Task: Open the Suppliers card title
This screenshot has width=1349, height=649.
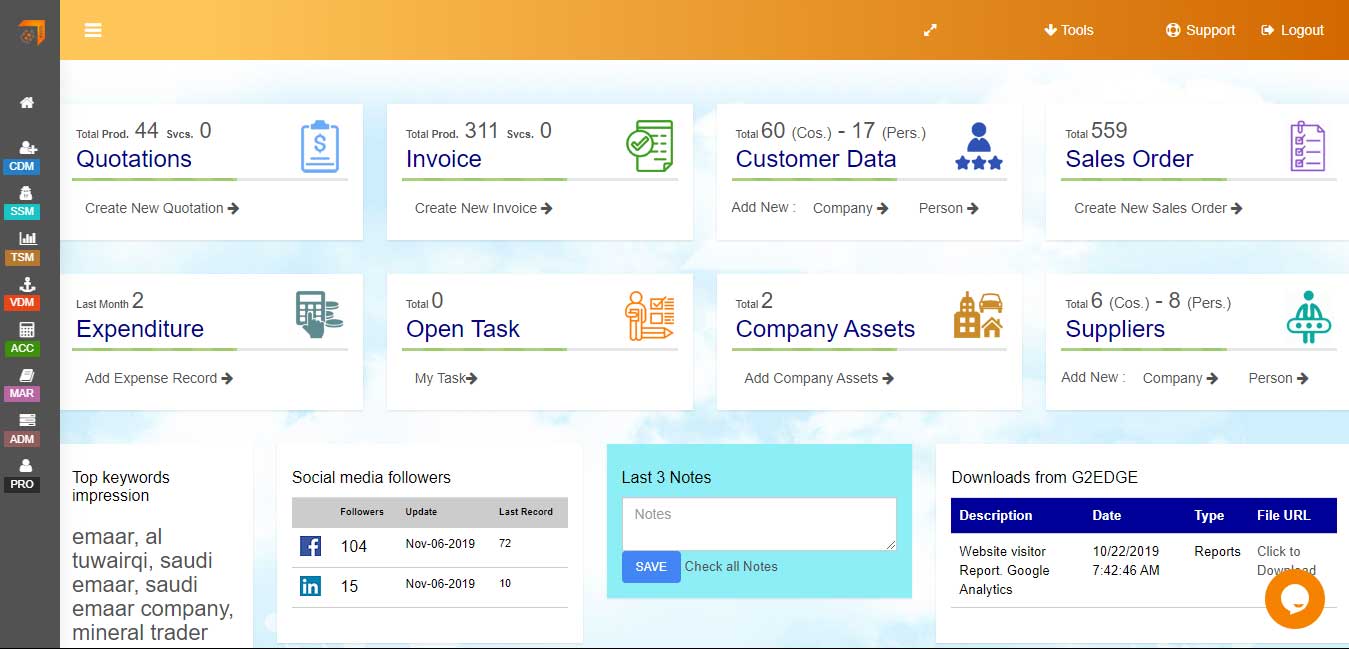Action: click(x=1115, y=329)
